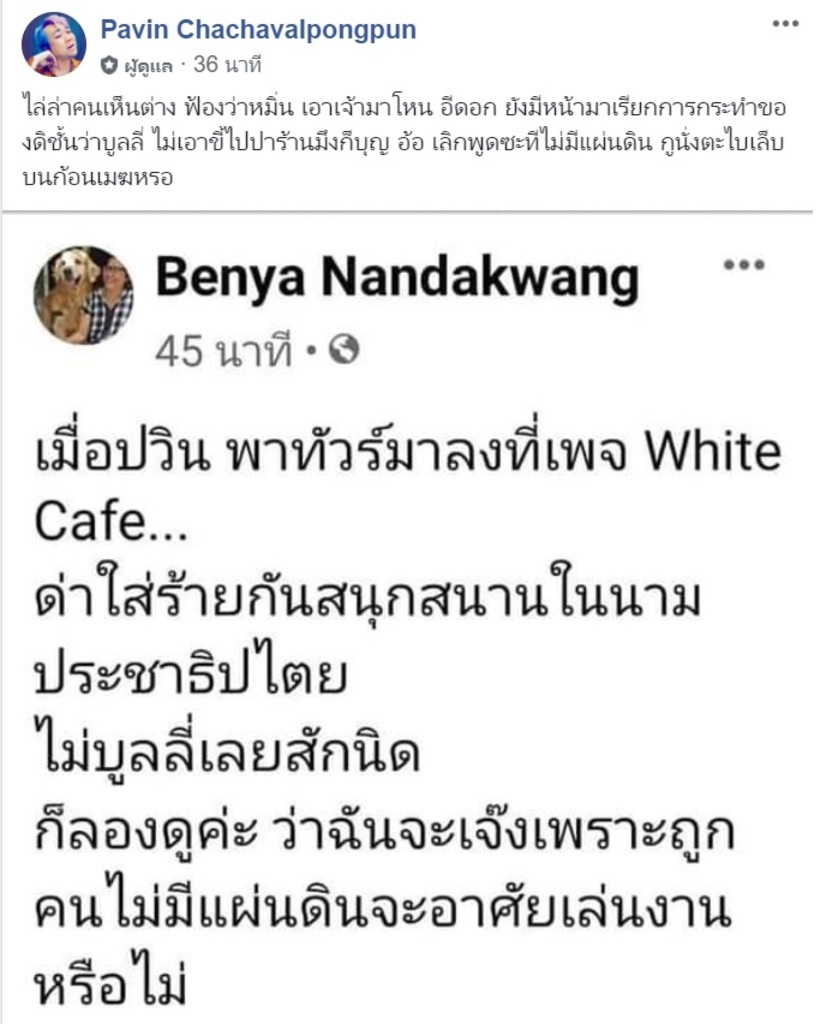826x1024 pixels.
Task: Click the word ประชาธิปไตย in the post
Action: tap(190, 673)
